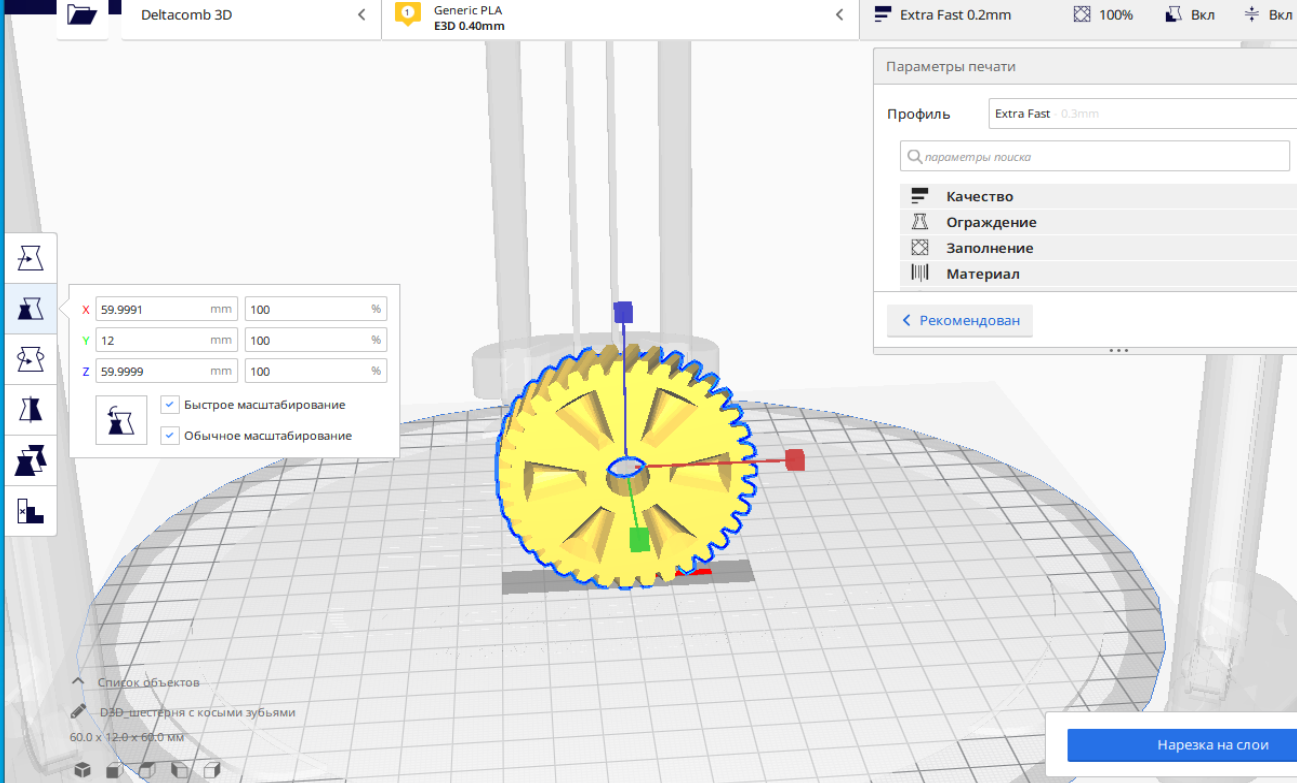Click the Extra Fast 0.2mm profile icon
Image resolution: width=1297 pixels, height=783 pixels.
coord(882,15)
